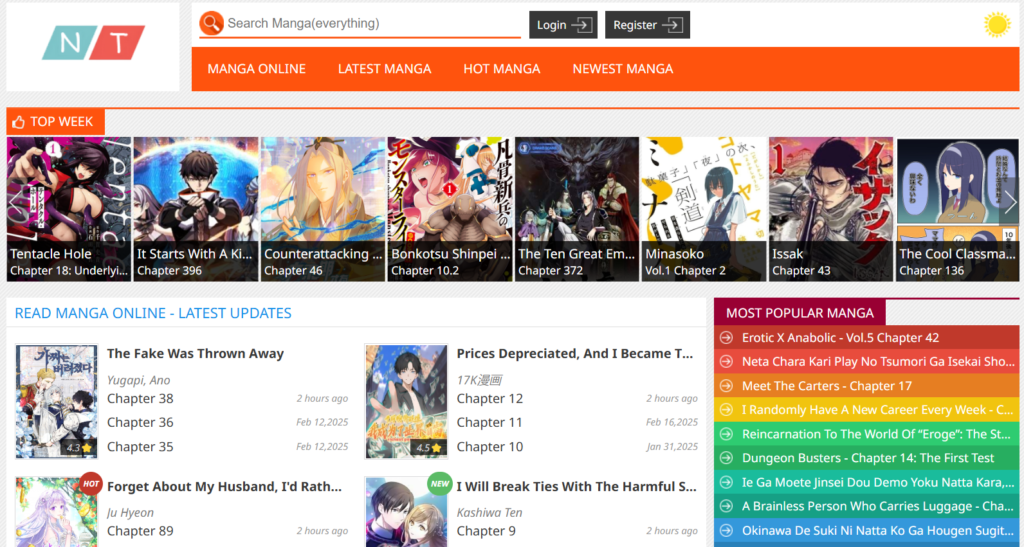Open Prices Depreciated, And I Became T... title
This screenshot has width=1024, height=547.
(575, 353)
